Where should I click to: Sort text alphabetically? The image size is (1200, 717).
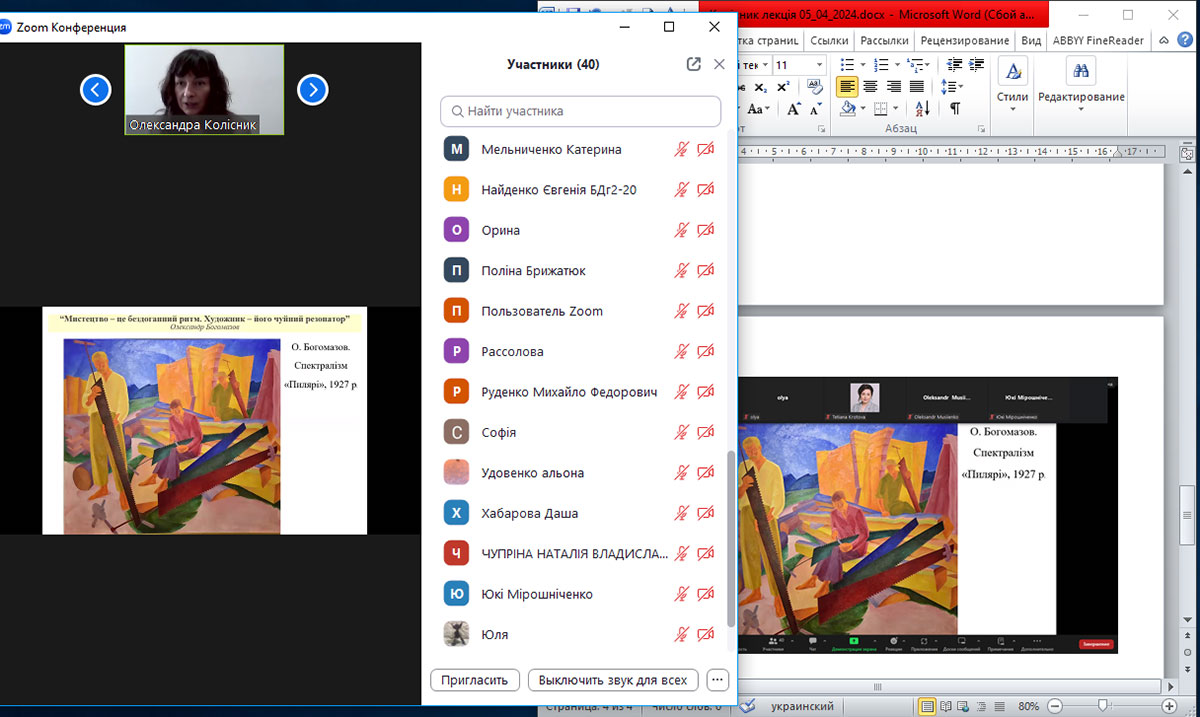[921, 109]
